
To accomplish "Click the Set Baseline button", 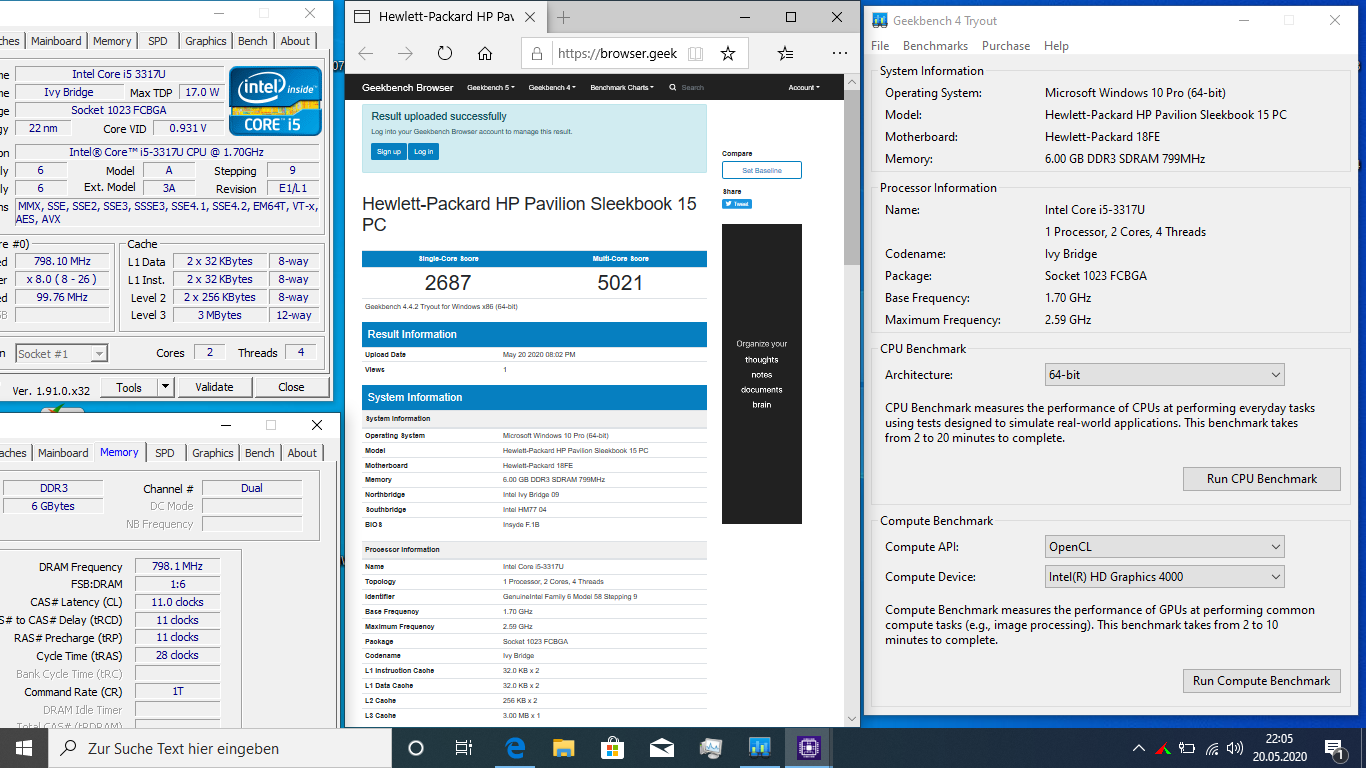I will (x=762, y=170).
